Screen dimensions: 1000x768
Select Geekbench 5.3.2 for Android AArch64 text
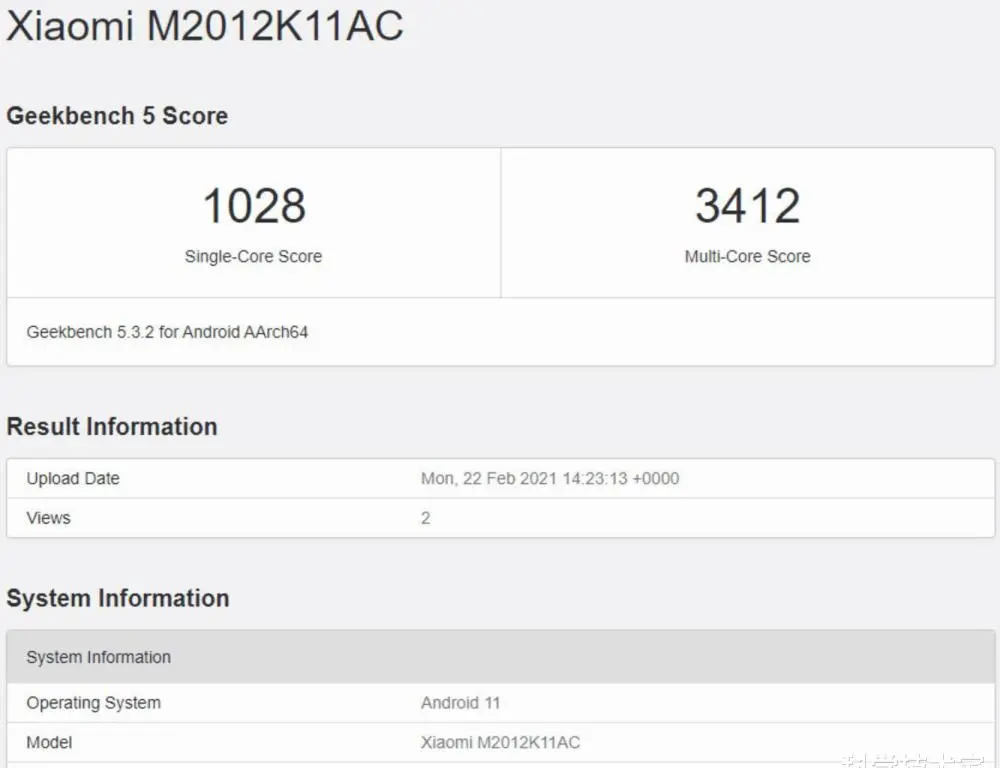point(167,332)
